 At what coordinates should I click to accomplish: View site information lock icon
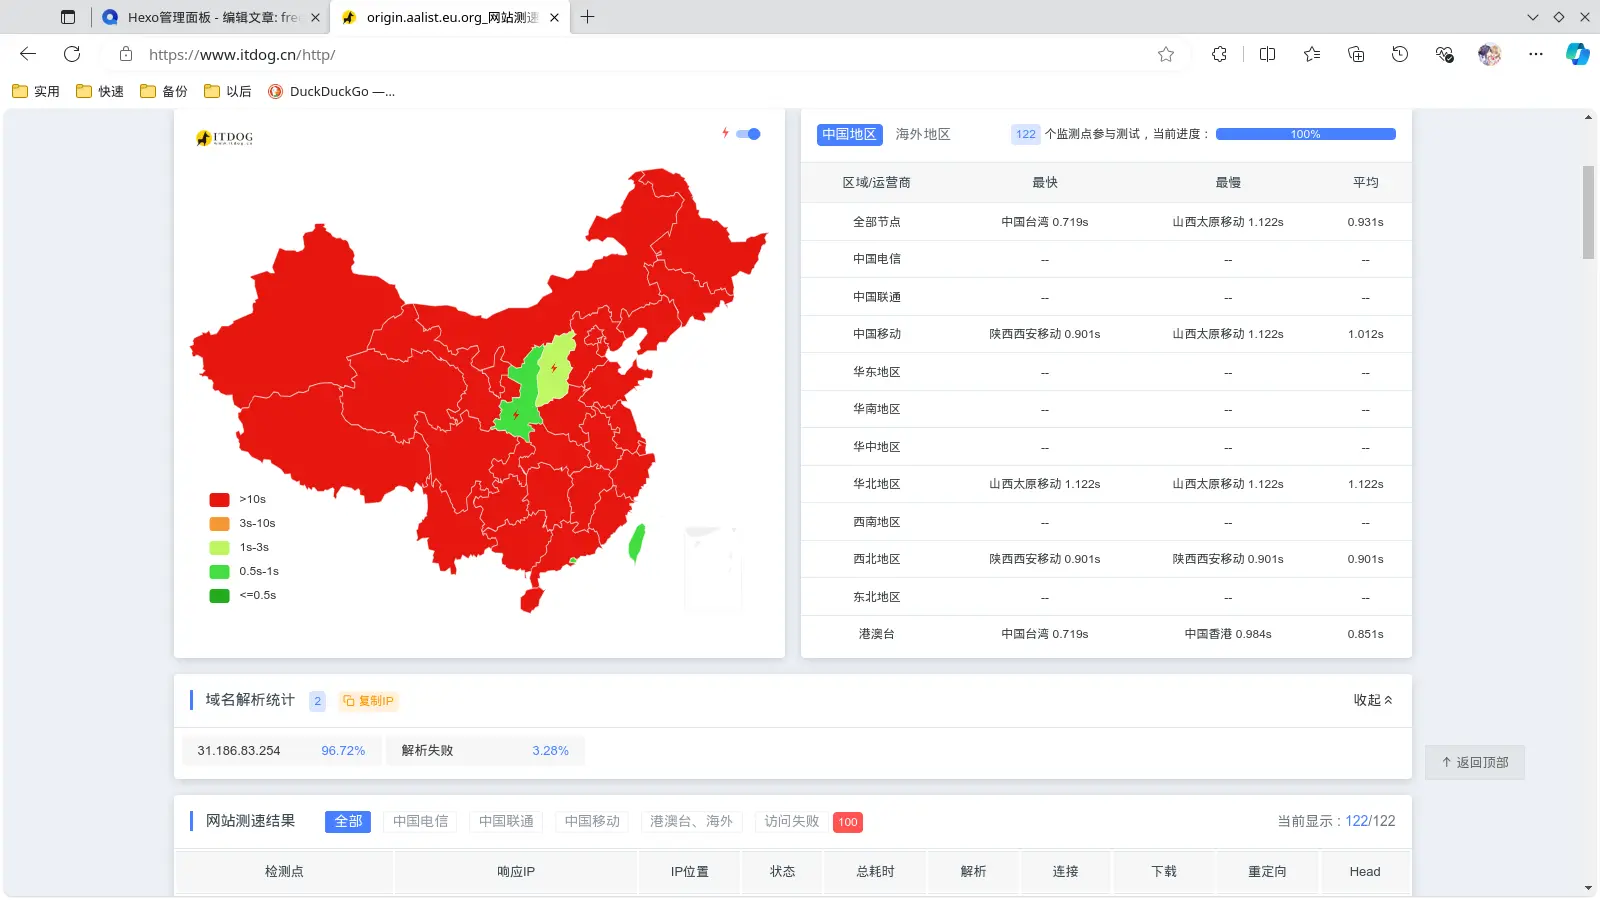pyautogui.click(x=126, y=54)
